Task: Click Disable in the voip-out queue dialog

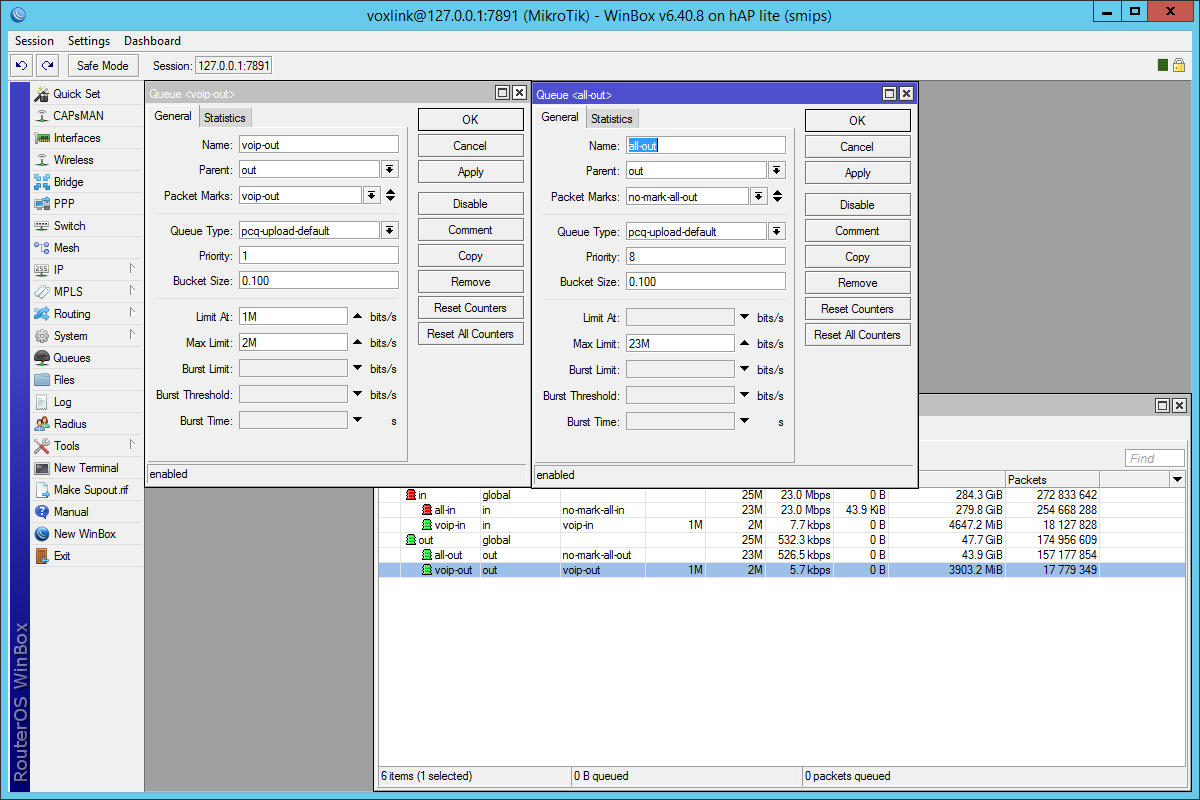Action: click(471, 204)
